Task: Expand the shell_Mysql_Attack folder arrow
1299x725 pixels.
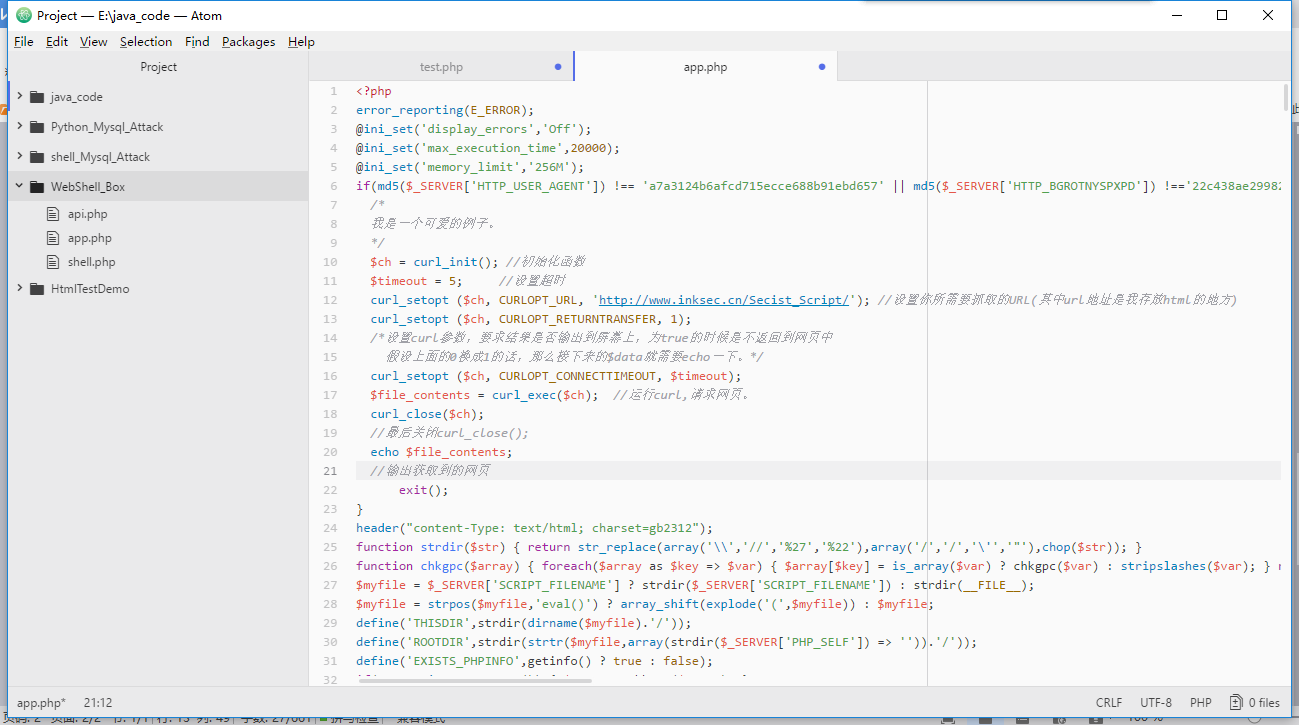Action: click(x=19, y=157)
